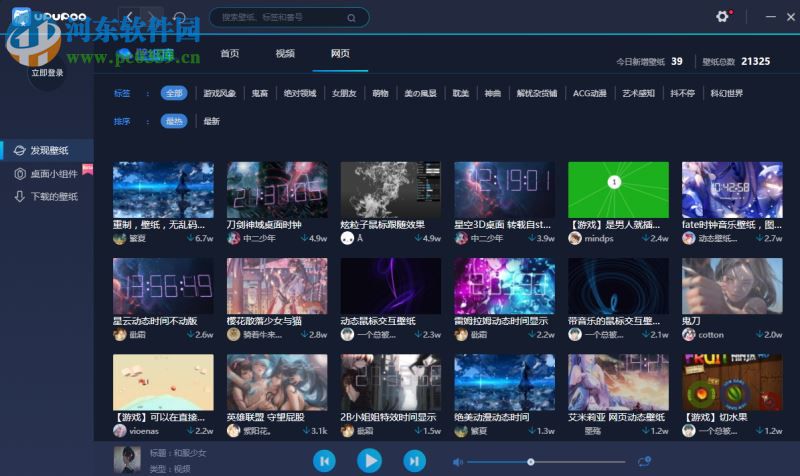Screen dimensions: 800x476
Task: Select the 网页 tab
Action: pos(340,54)
